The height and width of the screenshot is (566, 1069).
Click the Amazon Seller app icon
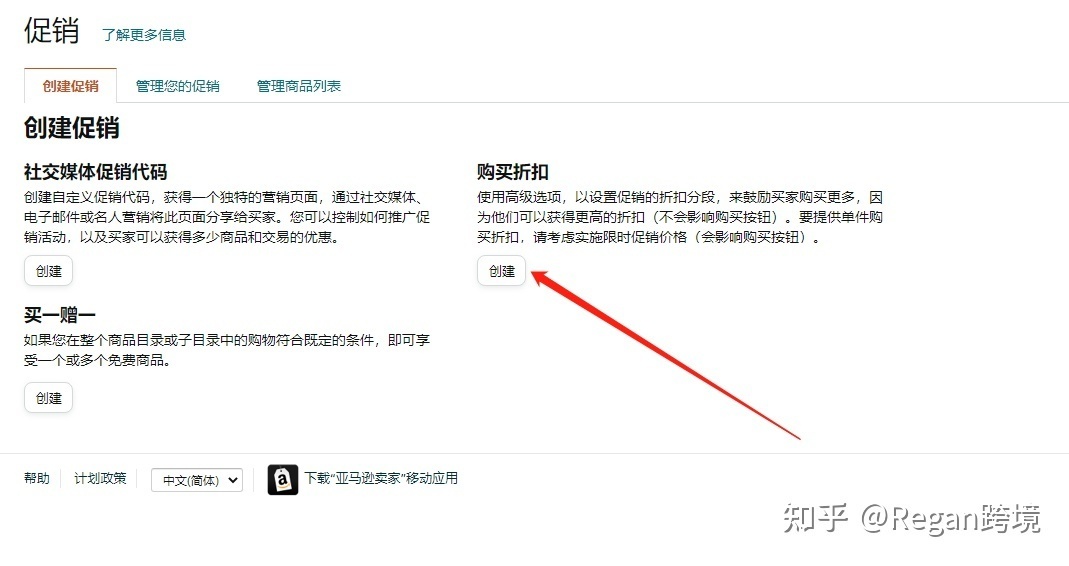(x=282, y=479)
